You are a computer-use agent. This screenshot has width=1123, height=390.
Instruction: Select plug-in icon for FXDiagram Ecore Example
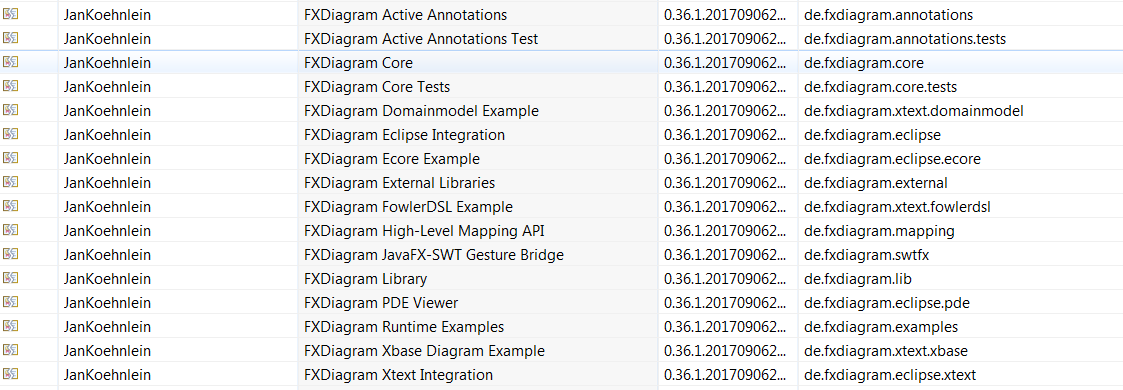[10, 158]
